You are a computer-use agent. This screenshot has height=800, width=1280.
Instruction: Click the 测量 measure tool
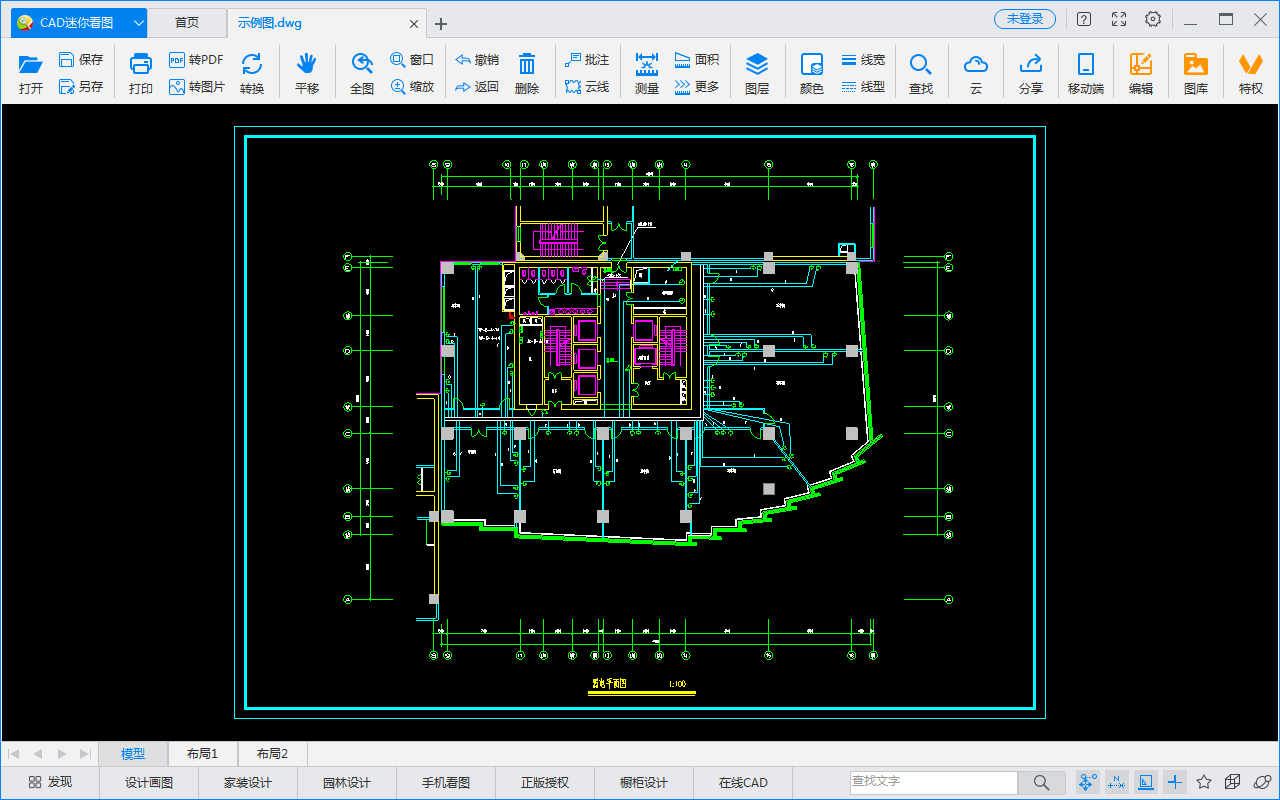click(647, 72)
